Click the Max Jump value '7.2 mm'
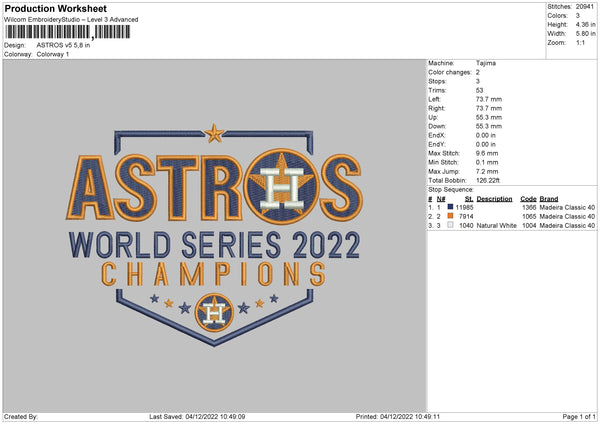Screen dimensions: 600x424 (487, 171)
